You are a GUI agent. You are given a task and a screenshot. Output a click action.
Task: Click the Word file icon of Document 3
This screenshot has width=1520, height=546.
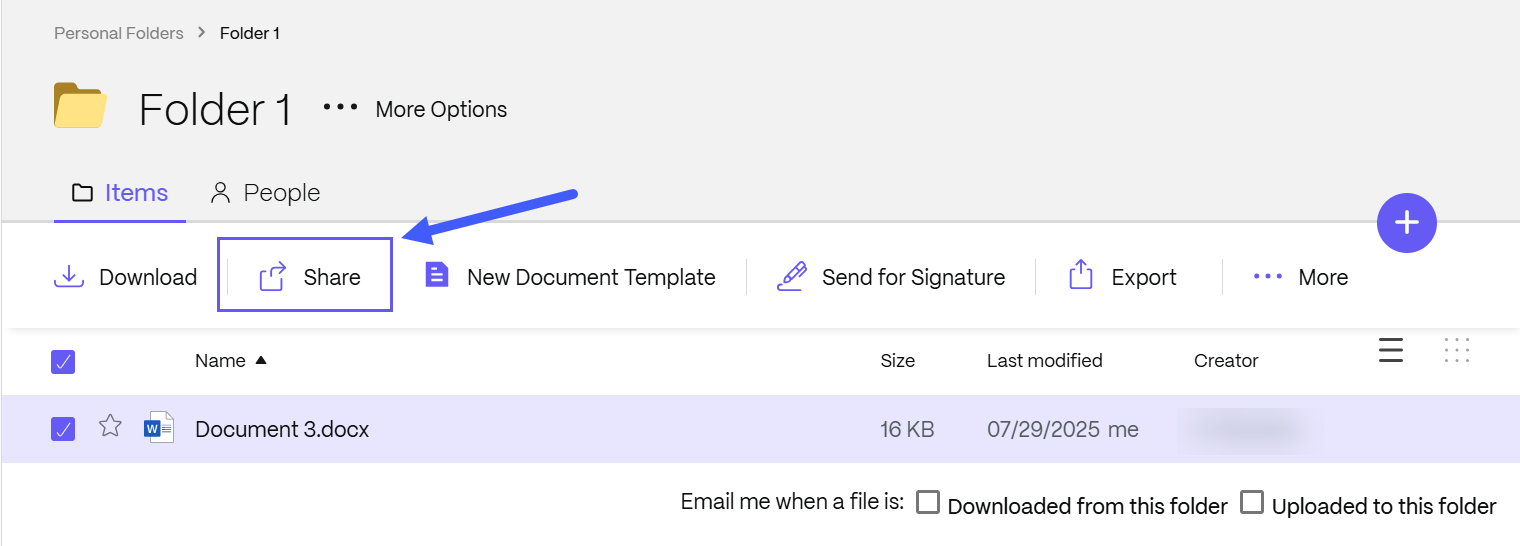coord(160,428)
